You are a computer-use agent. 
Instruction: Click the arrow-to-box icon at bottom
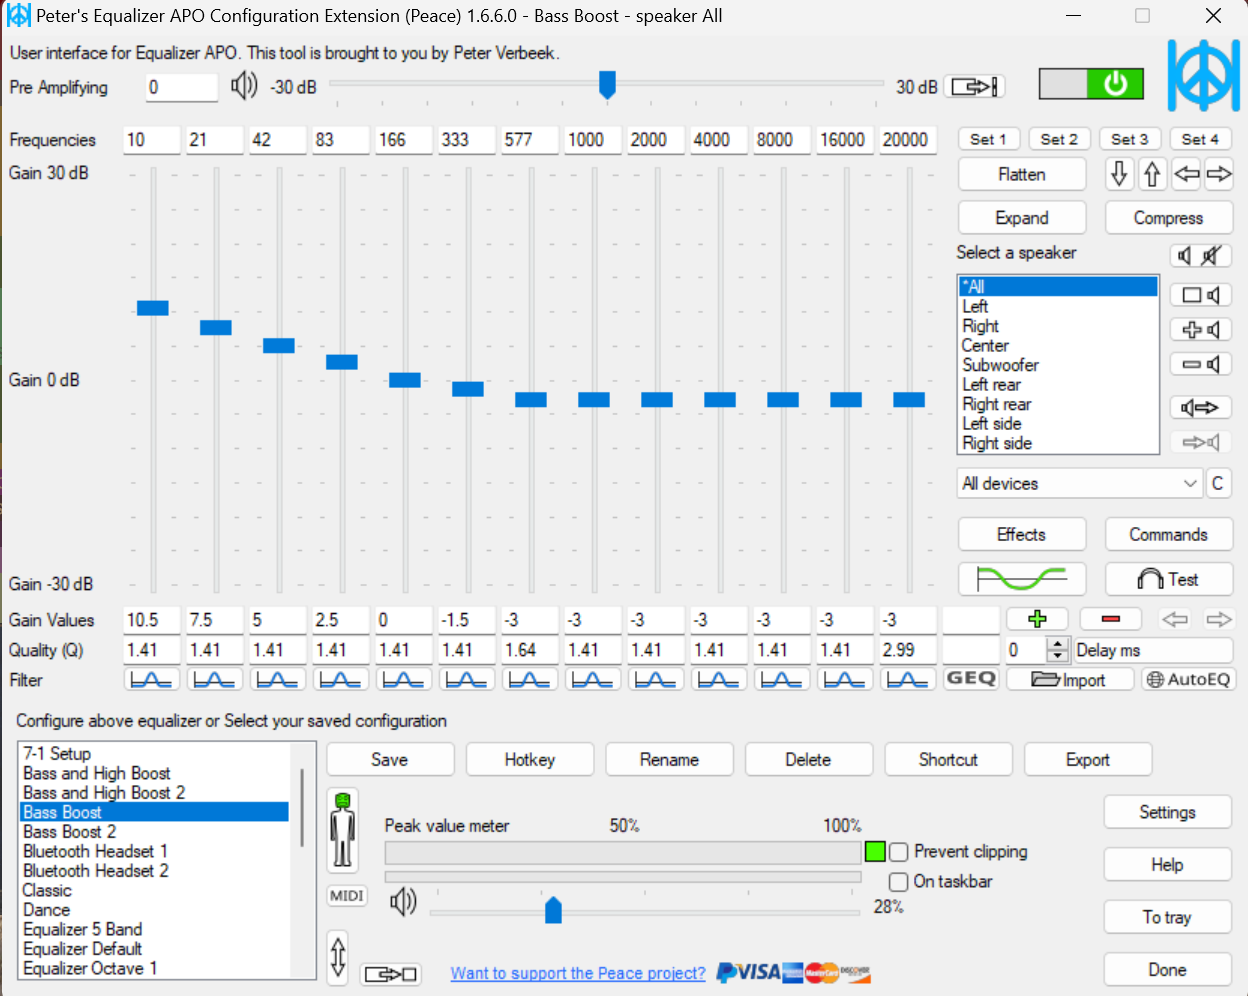click(x=390, y=973)
